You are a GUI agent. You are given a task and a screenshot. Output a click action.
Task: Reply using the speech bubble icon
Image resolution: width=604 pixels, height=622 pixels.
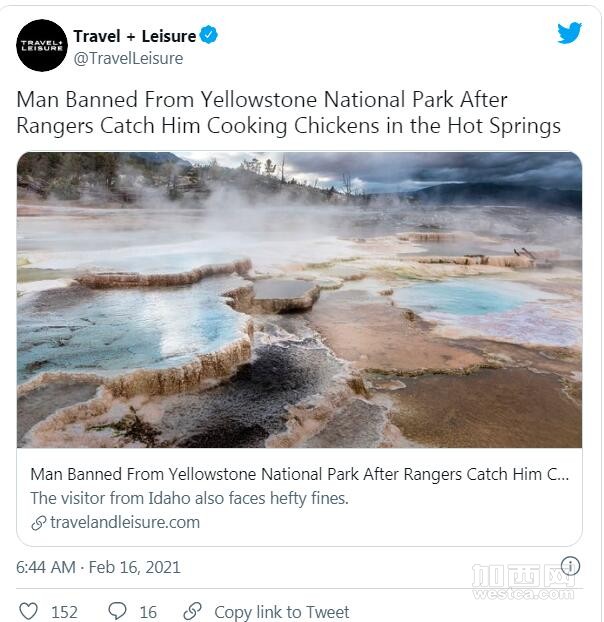point(117,611)
